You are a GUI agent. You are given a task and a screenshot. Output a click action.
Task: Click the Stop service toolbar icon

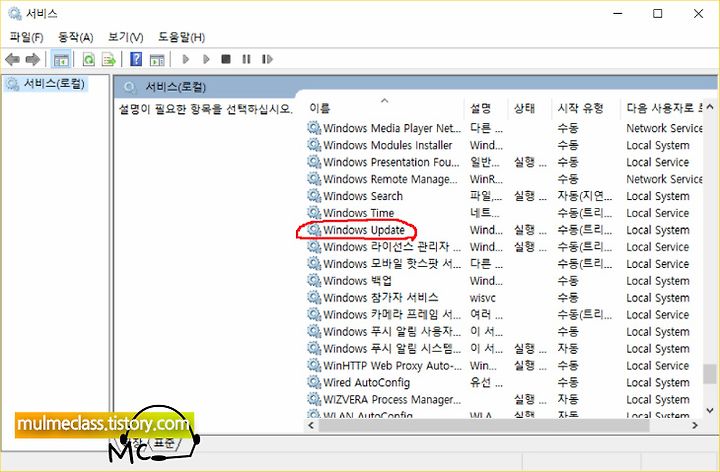click(x=226, y=59)
